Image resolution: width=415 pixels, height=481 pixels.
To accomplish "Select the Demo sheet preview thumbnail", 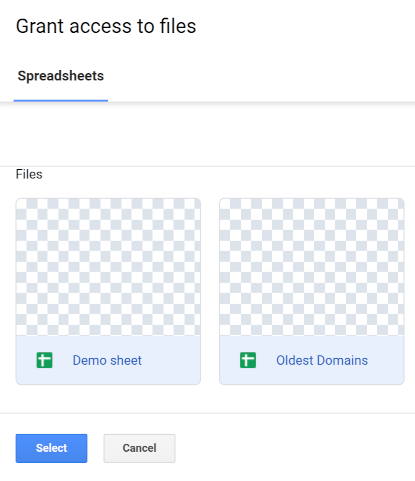I will point(108,267).
